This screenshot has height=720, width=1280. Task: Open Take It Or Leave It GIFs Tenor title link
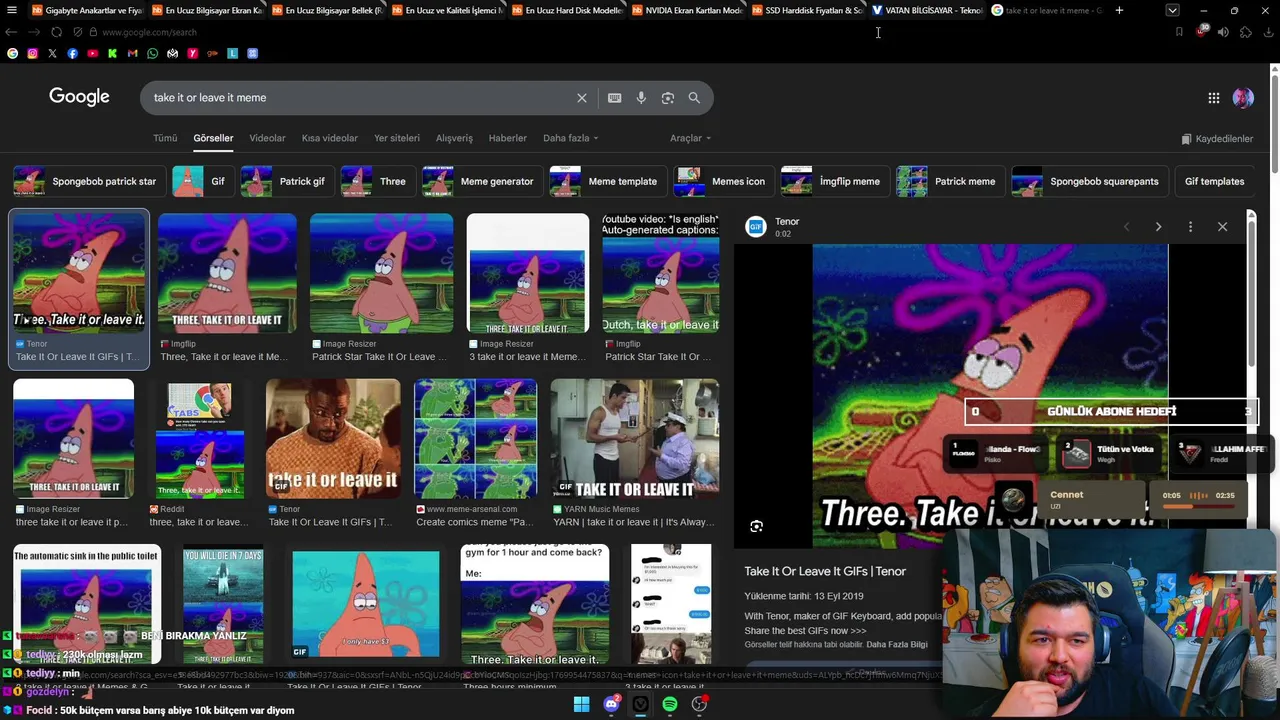pyautogui.click(x=825, y=571)
